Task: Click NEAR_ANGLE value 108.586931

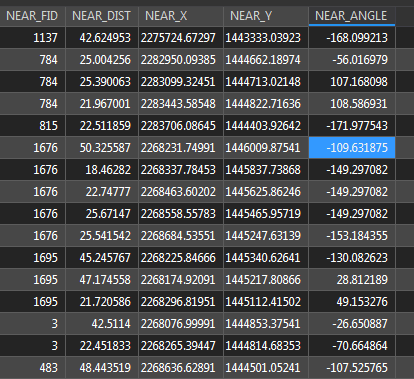Action: pos(352,104)
